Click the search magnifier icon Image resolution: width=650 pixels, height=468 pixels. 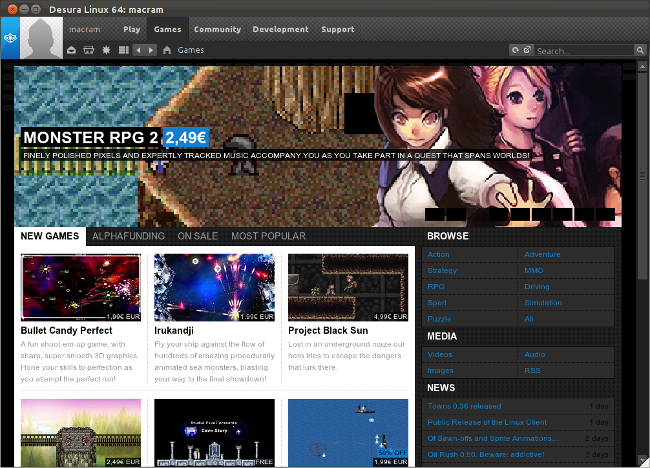coord(640,50)
